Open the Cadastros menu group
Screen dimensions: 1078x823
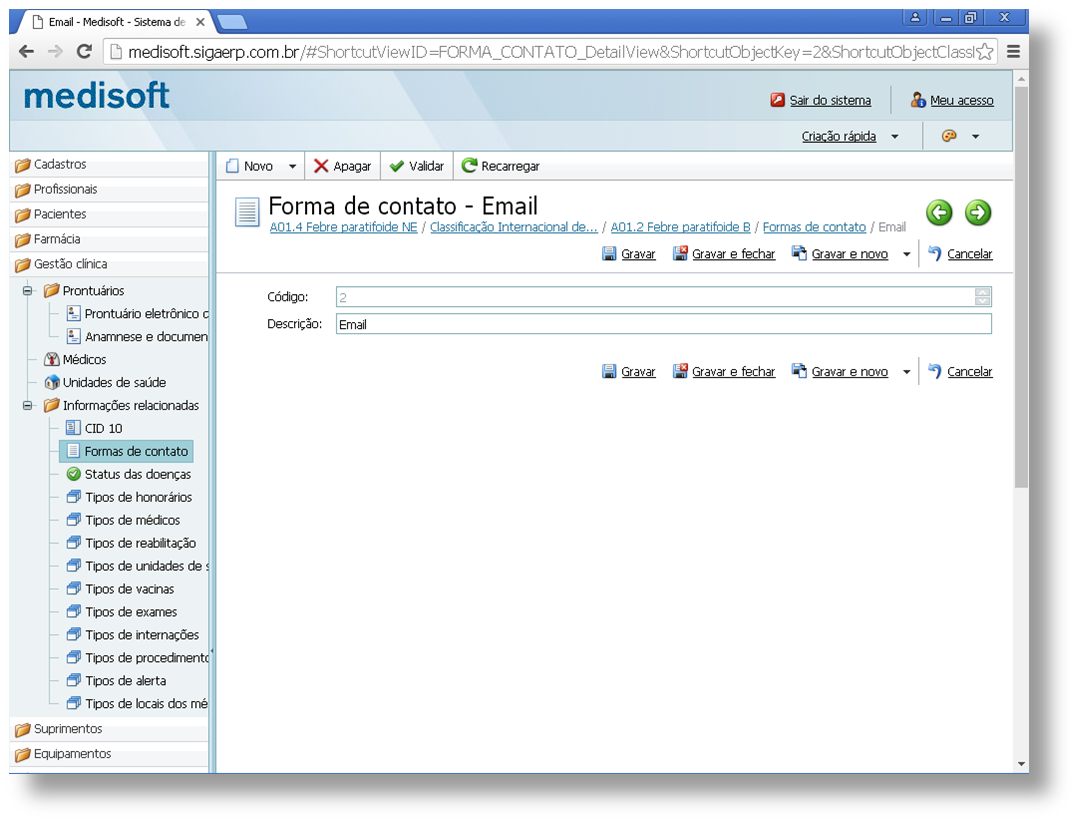click(x=109, y=164)
